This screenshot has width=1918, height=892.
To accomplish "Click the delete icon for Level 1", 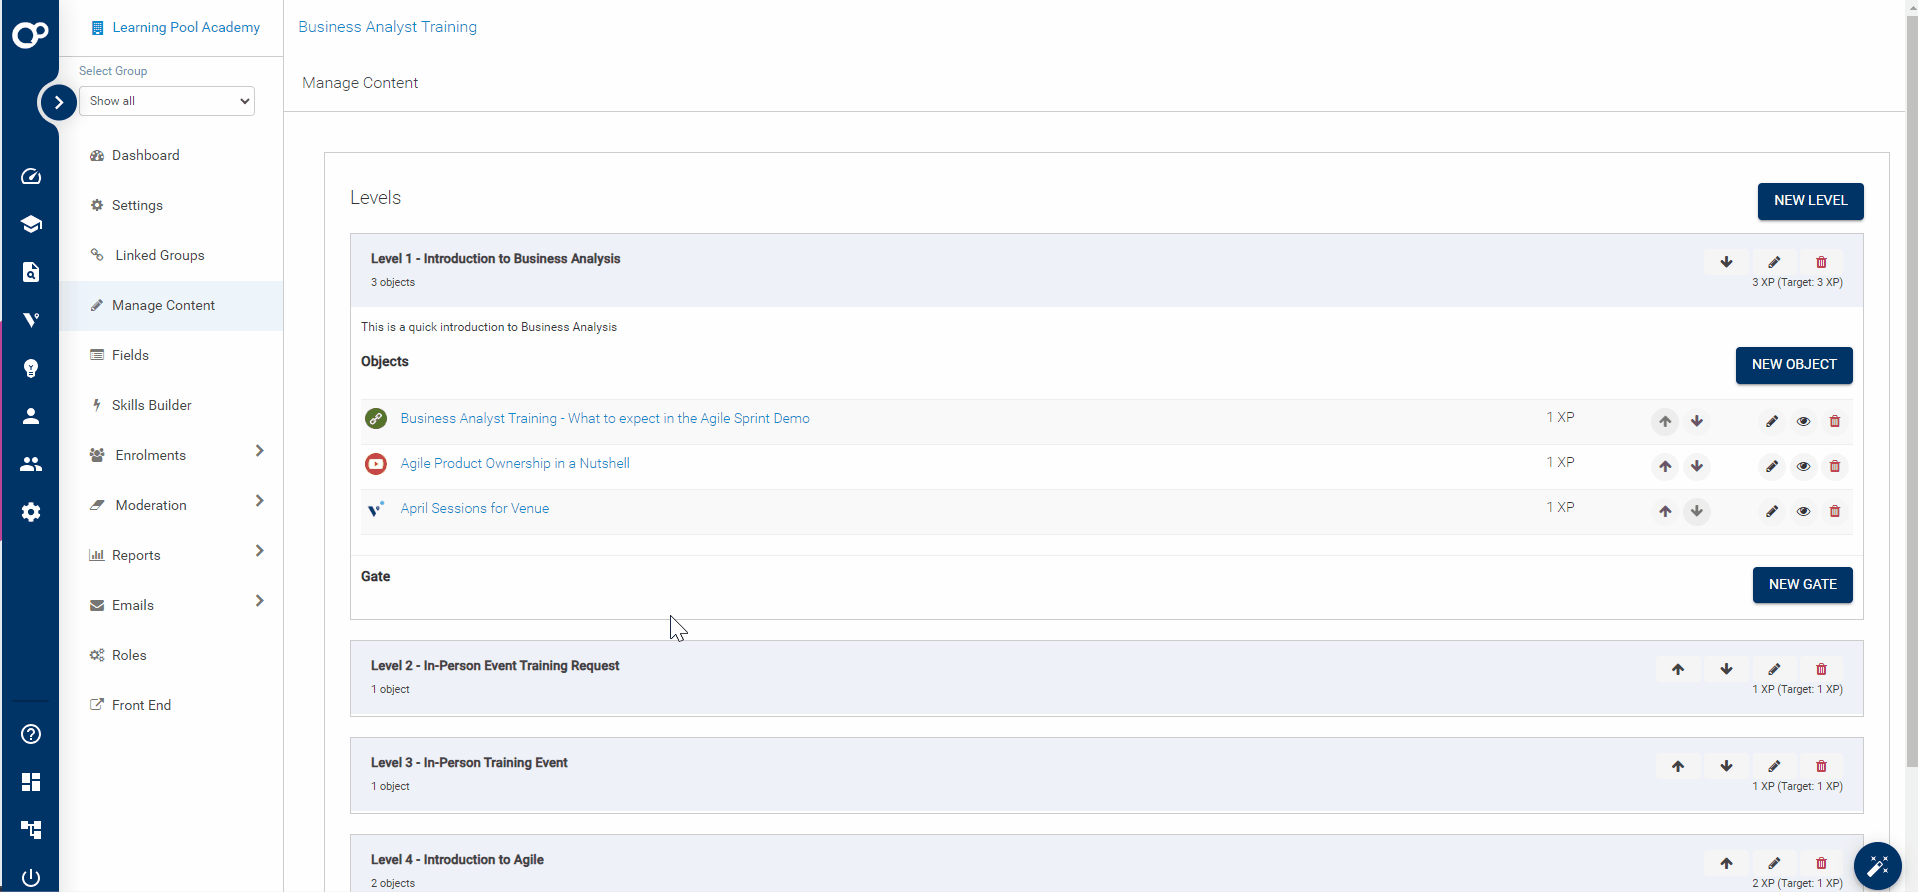I will coord(1820,262).
